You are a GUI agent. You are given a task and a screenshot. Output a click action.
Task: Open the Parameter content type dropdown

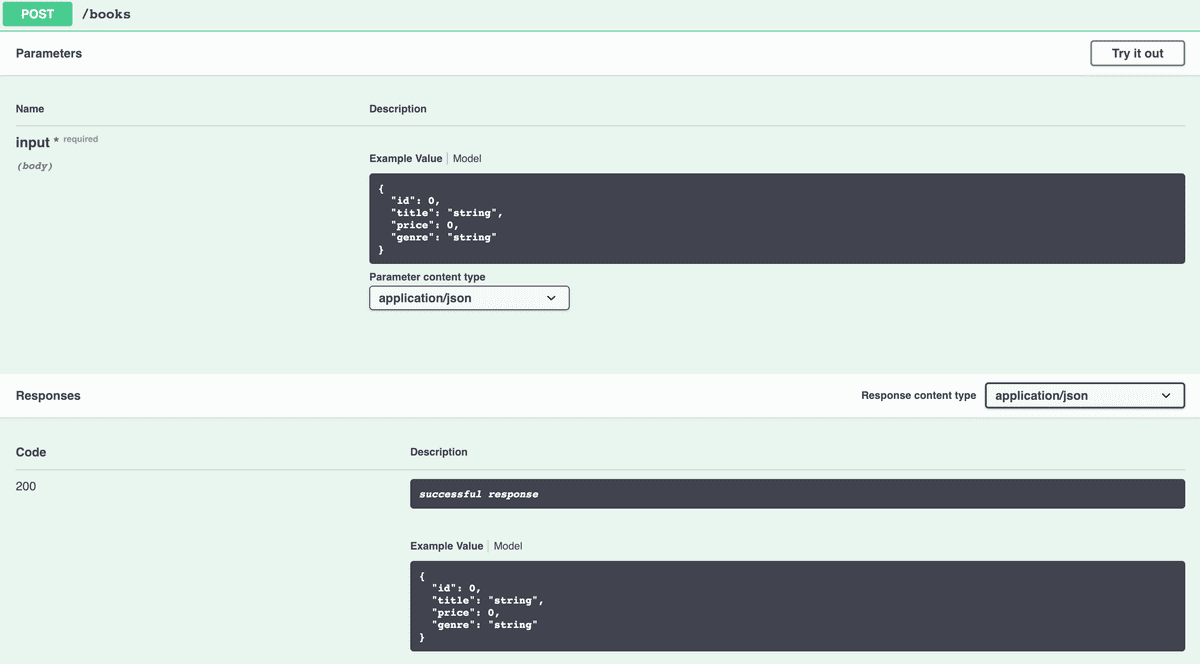(x=469, y=298)
